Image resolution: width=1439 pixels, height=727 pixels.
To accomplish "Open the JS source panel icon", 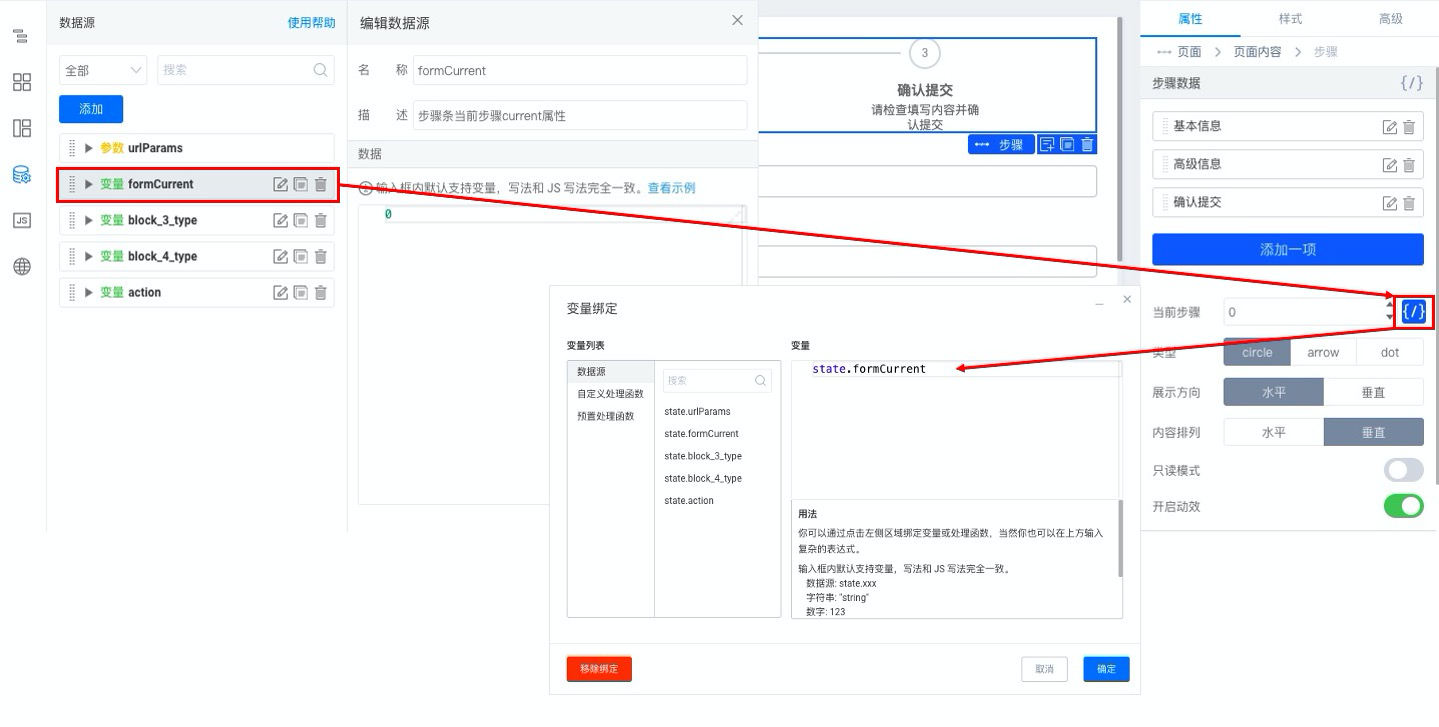I will click(x=22, y=221).
